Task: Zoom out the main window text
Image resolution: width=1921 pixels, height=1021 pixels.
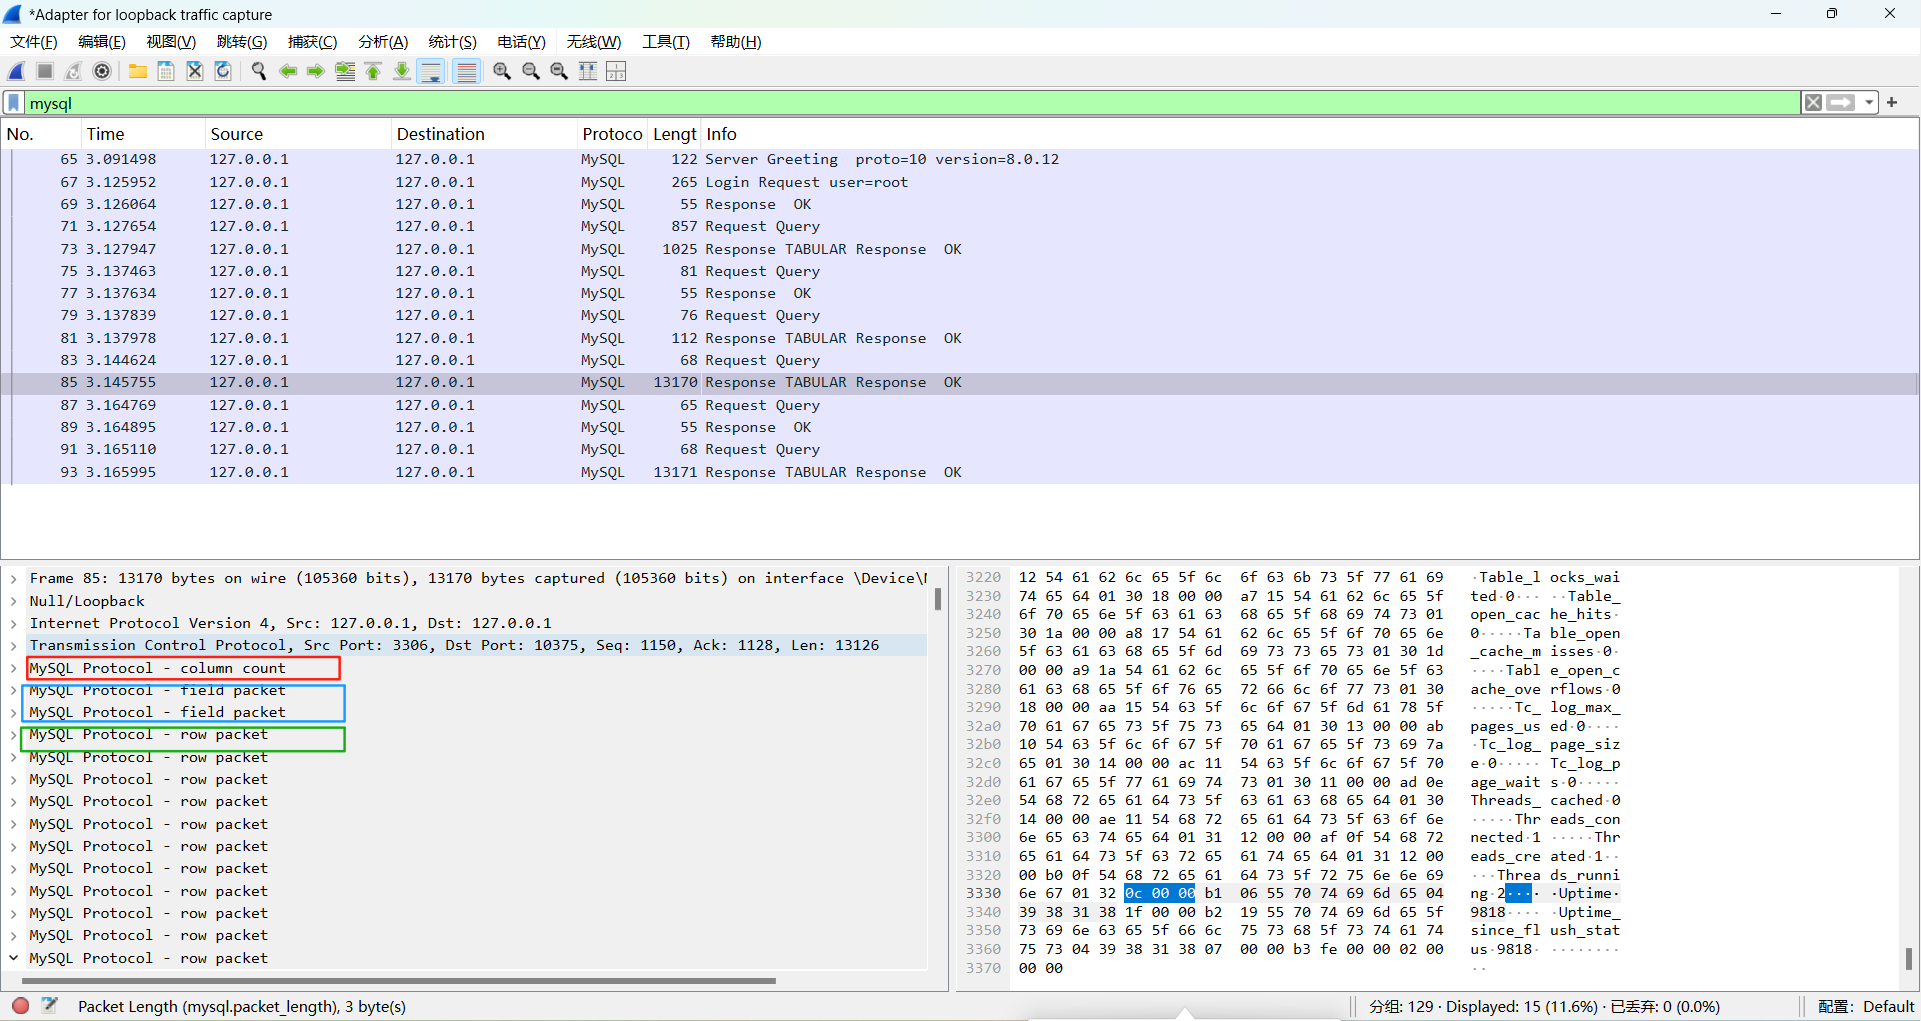Action: point(531,71)
